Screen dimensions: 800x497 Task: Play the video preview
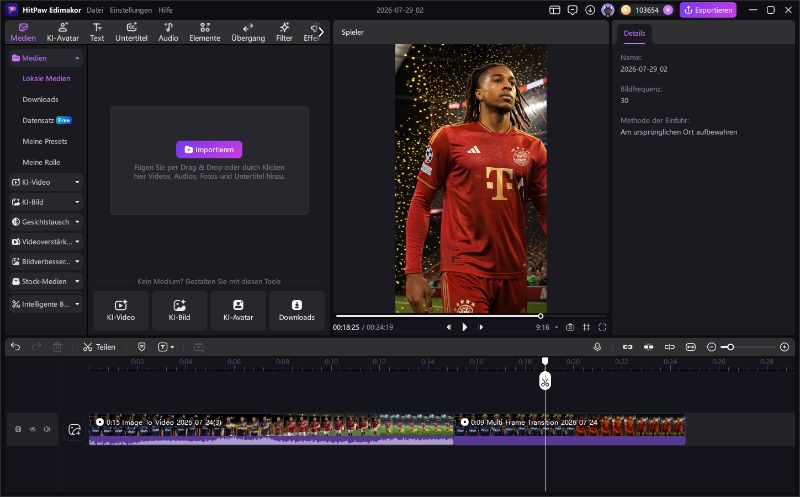[x=464, y=327]
